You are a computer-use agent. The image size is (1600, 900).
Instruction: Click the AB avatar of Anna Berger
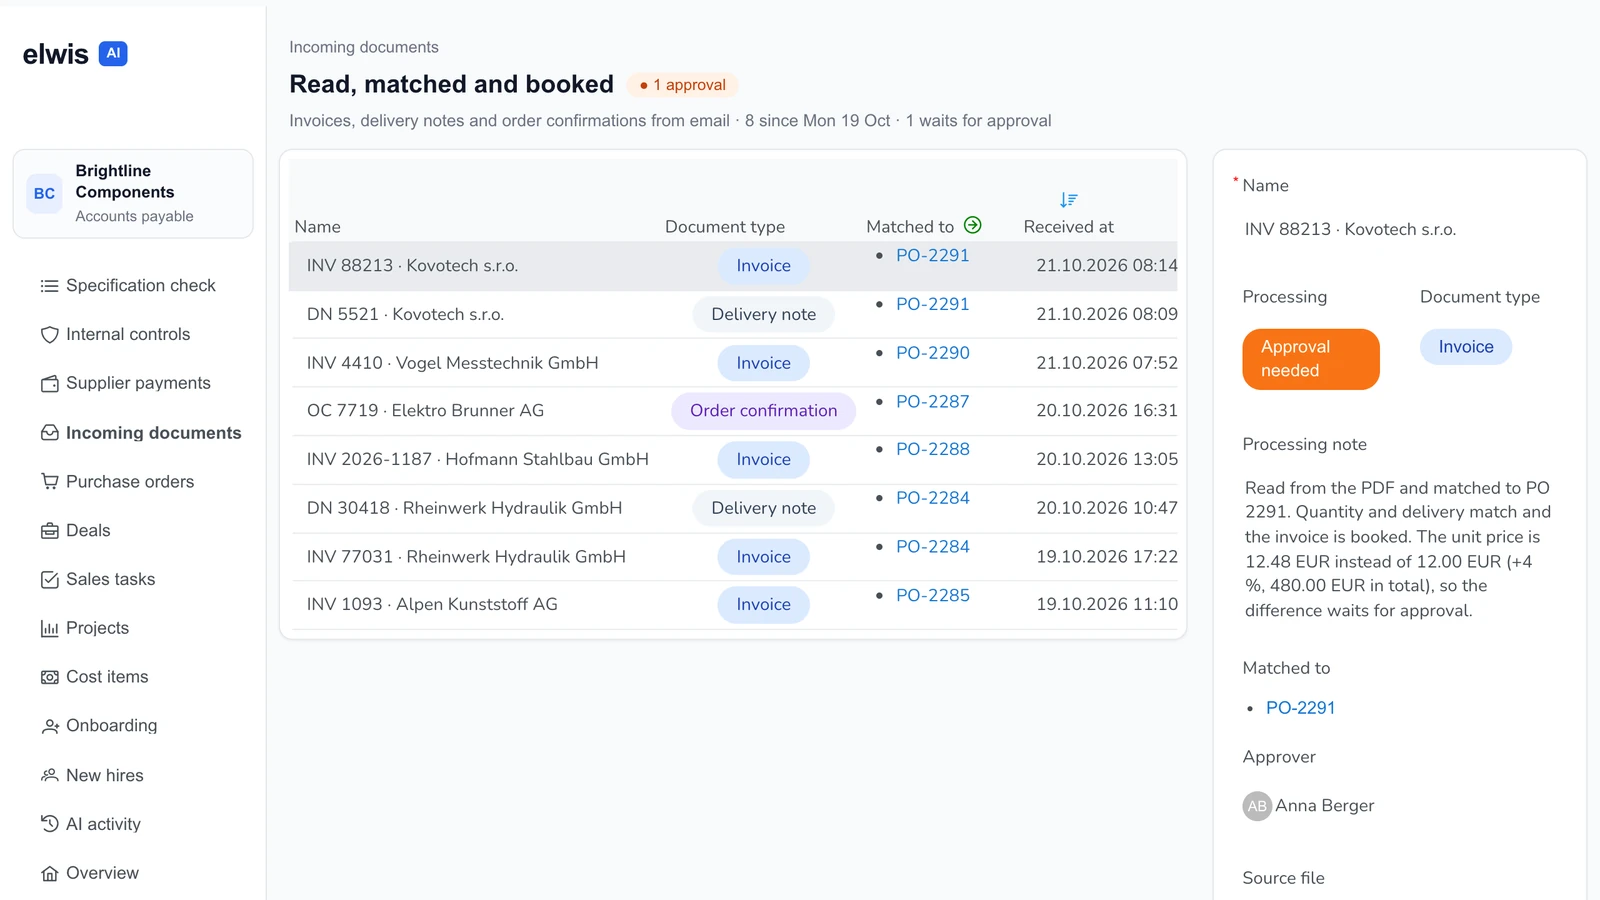pyautogui.click(x=1257, y=806)
